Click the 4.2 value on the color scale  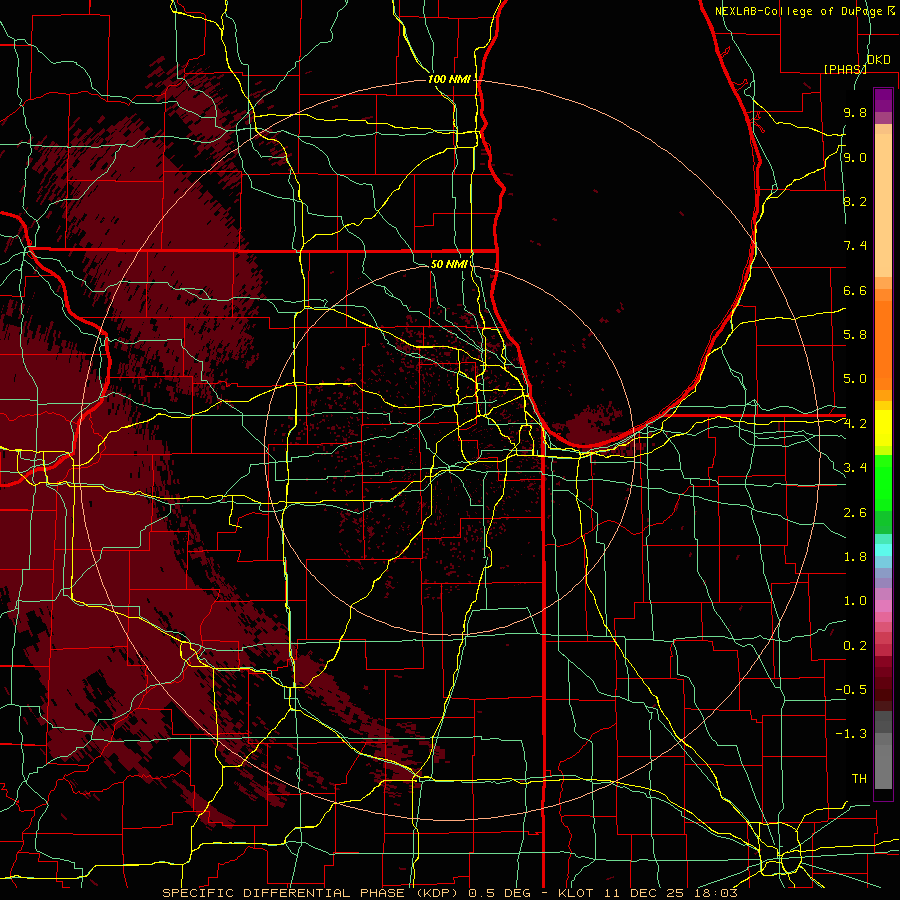pyautogui.click(x=855, y=424)
